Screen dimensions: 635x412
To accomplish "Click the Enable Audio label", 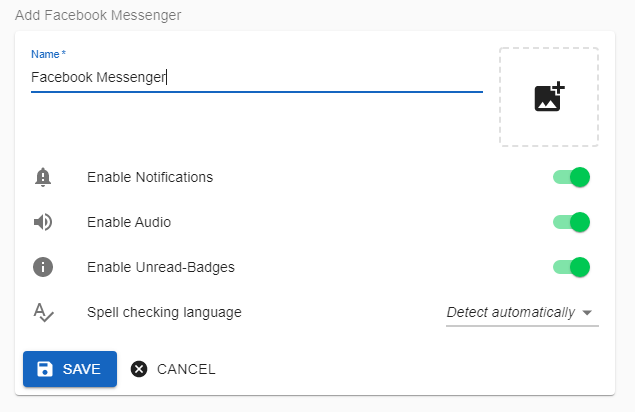I will pyautogui.click(x=129, y=222).
